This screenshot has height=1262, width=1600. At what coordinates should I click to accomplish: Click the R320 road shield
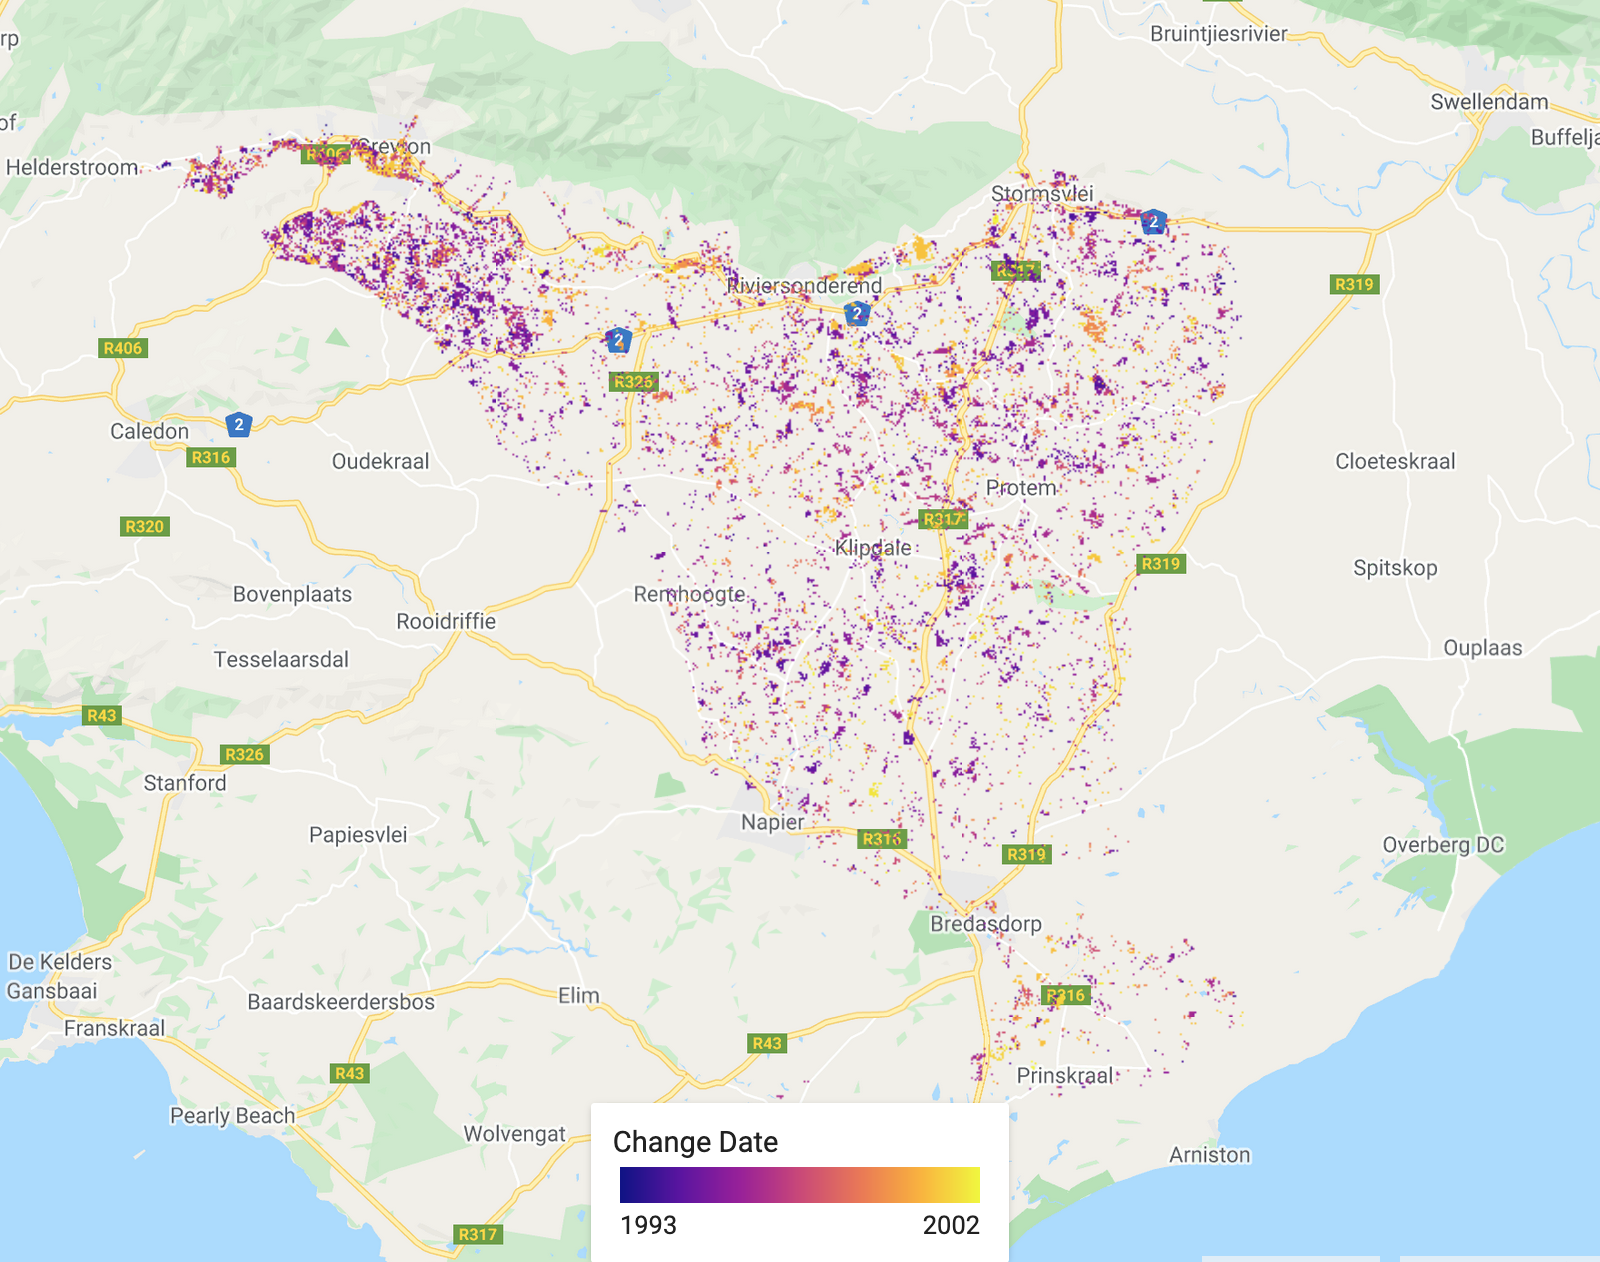click(x=144, y=526)
